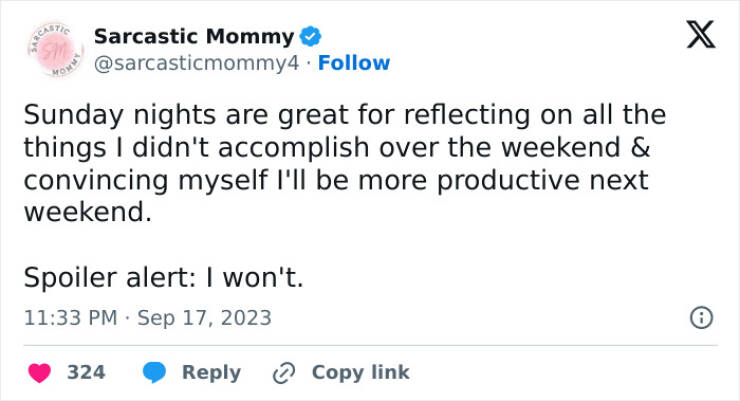740x401 pixels.
Task: Like the tweet with the heart icon
Action: click(x=41, y=372)
